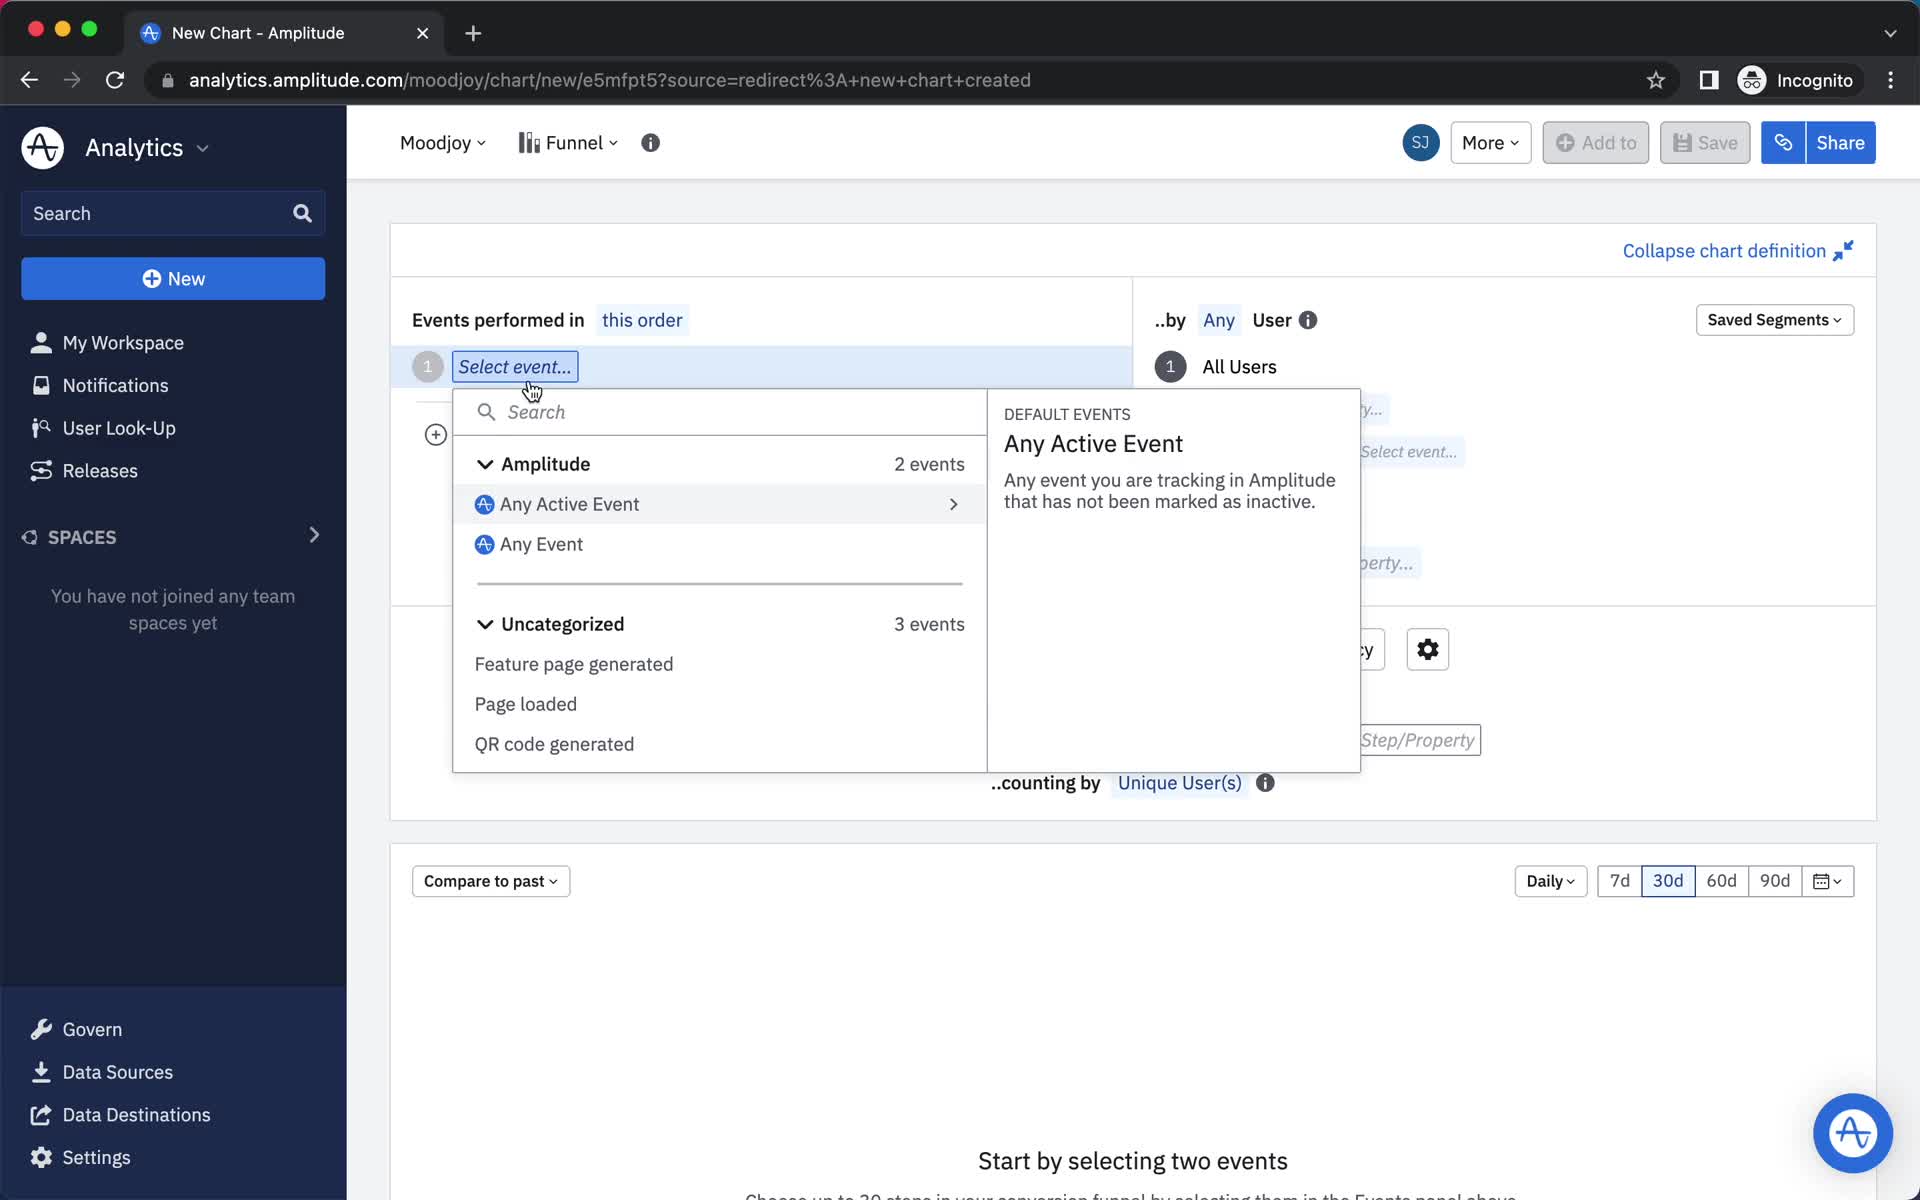
Task: Click the Feature page generated event
Action: point(574,664)
